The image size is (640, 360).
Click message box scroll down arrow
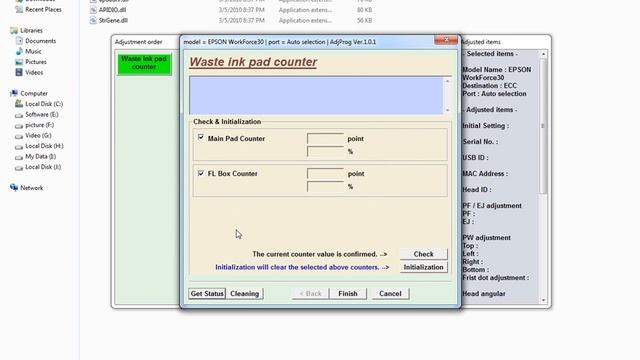click(447, 110)
